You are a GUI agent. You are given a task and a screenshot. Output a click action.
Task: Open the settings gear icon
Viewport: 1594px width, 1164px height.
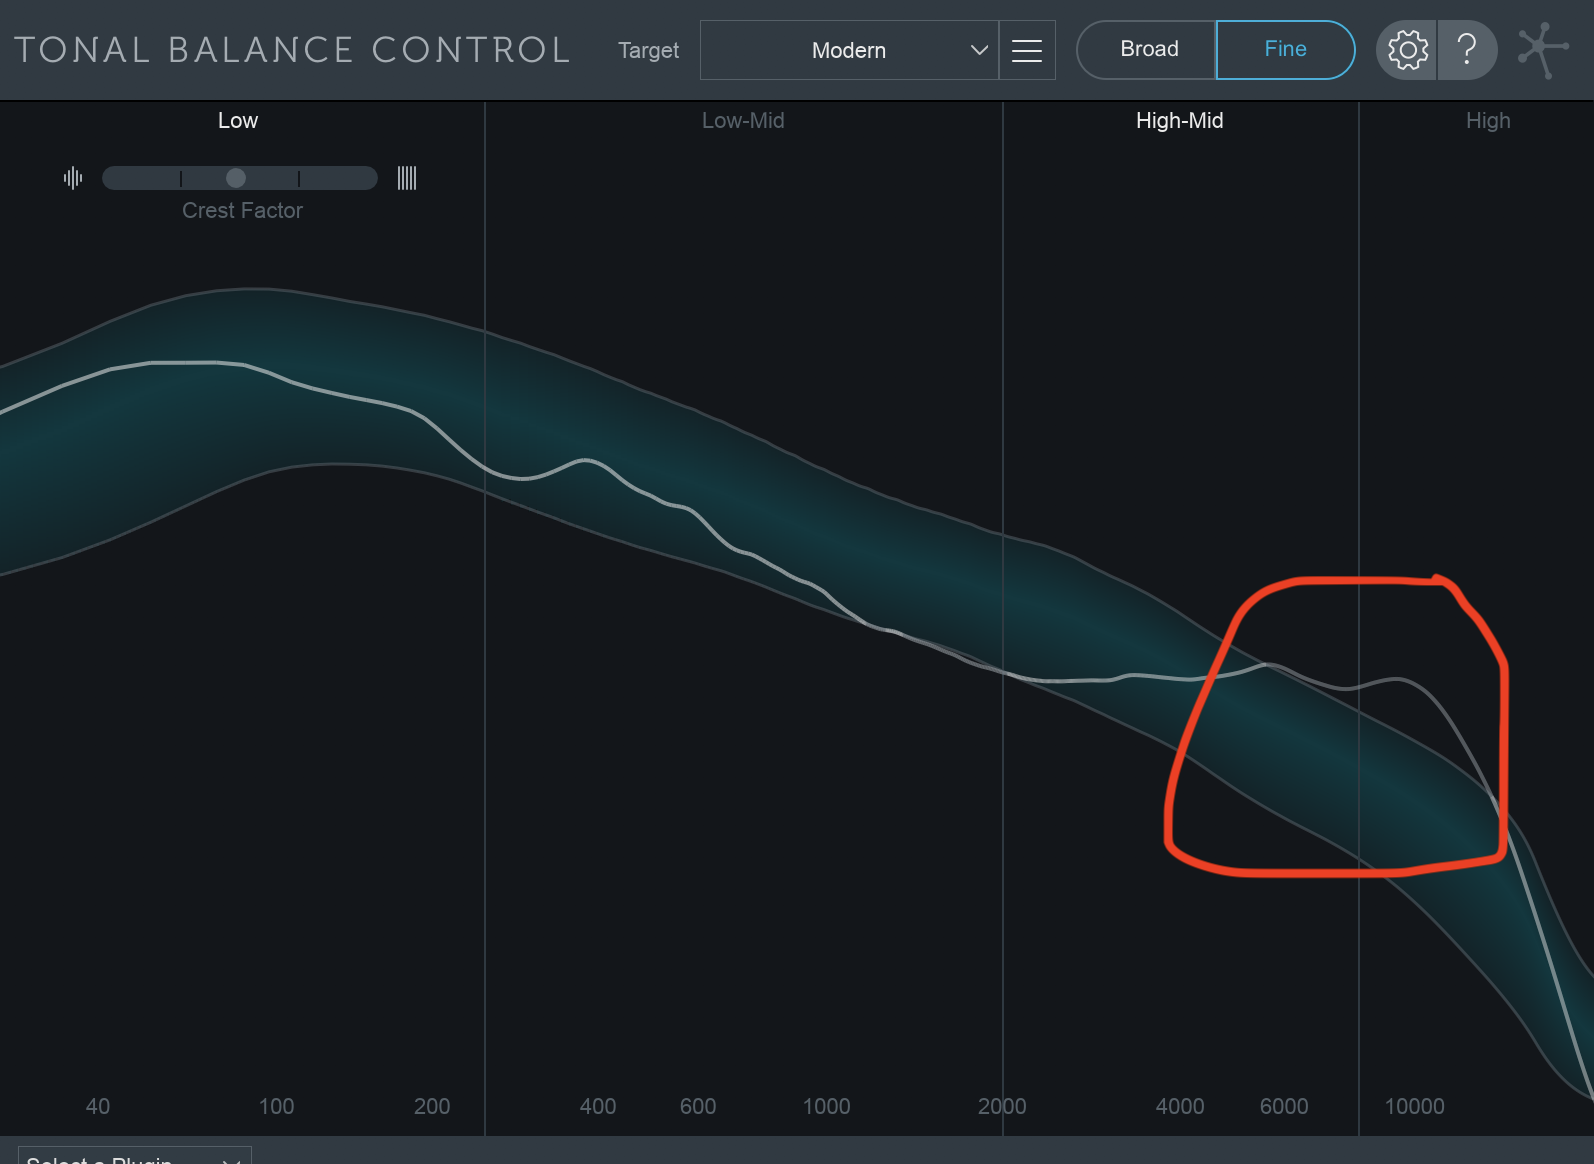tap(1407, 50)
